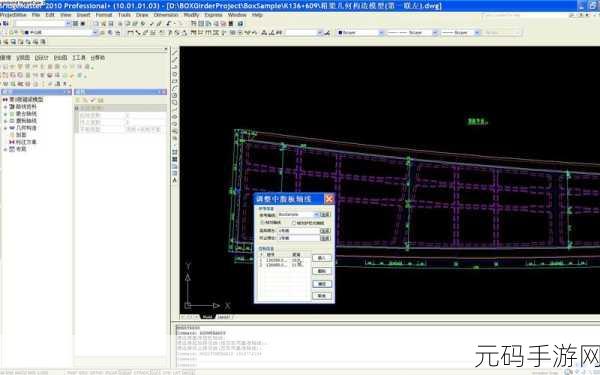The image size is (600, 375).
Task: Open the Modify menu
Action: tap(191, 15)
